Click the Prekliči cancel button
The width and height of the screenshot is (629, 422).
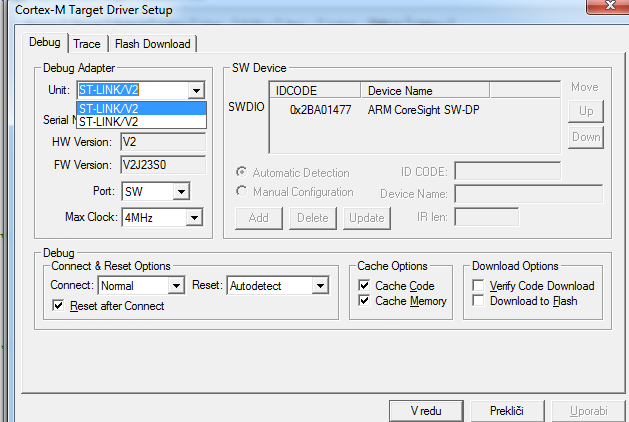tap(507, 411)
